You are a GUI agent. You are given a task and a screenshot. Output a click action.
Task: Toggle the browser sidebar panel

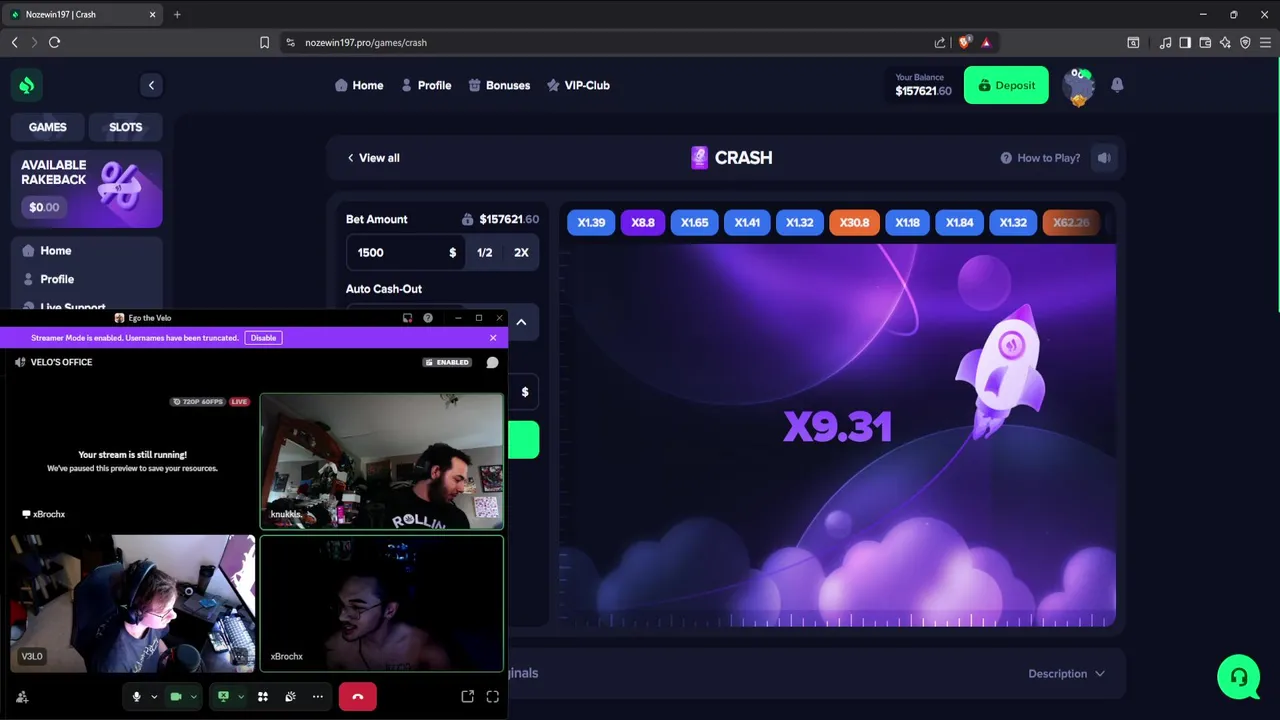1185,42
